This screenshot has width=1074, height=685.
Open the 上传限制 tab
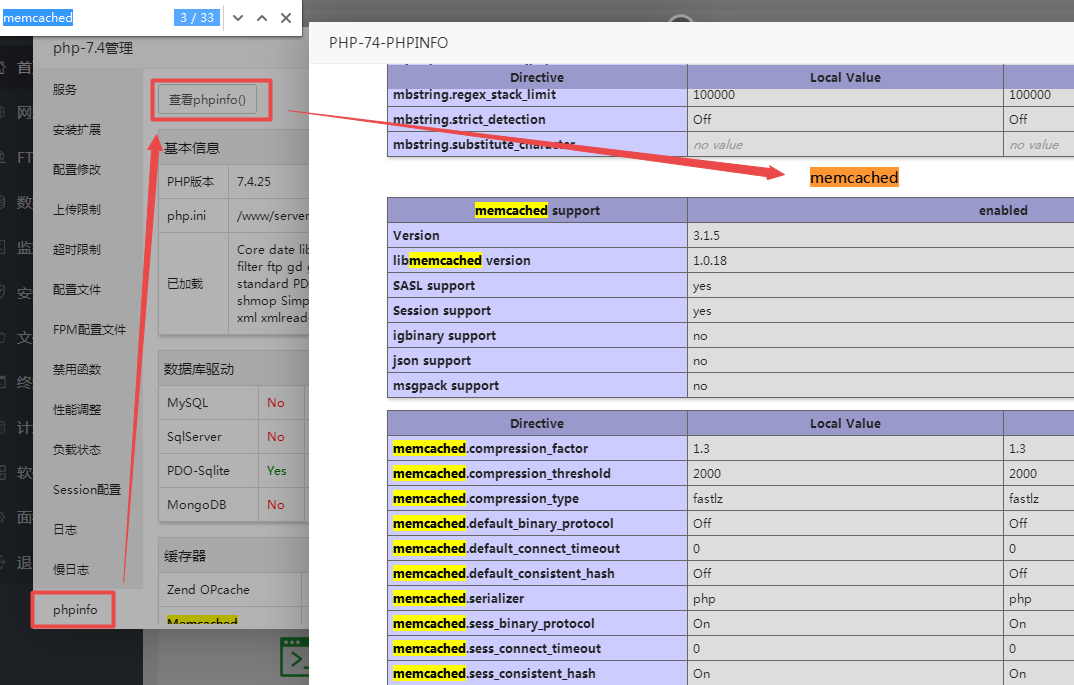(x=77, y=210)
